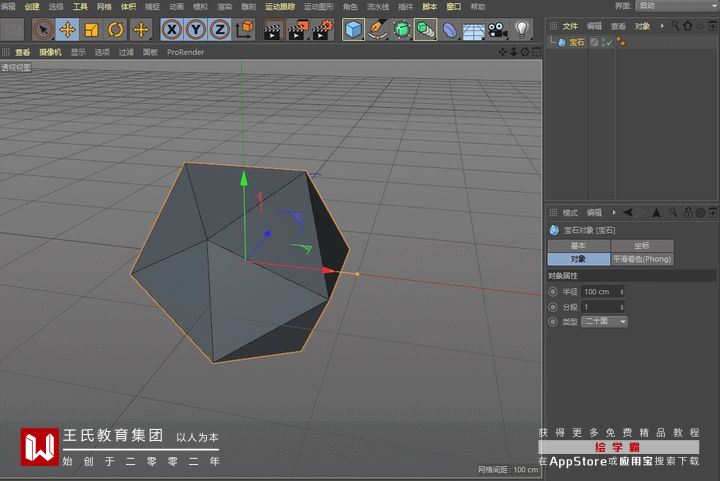The width and height of the screenshot is (720, 481).
Task: Click the viewport zoom/dolly navigation icon
Action: coord(514,52)
